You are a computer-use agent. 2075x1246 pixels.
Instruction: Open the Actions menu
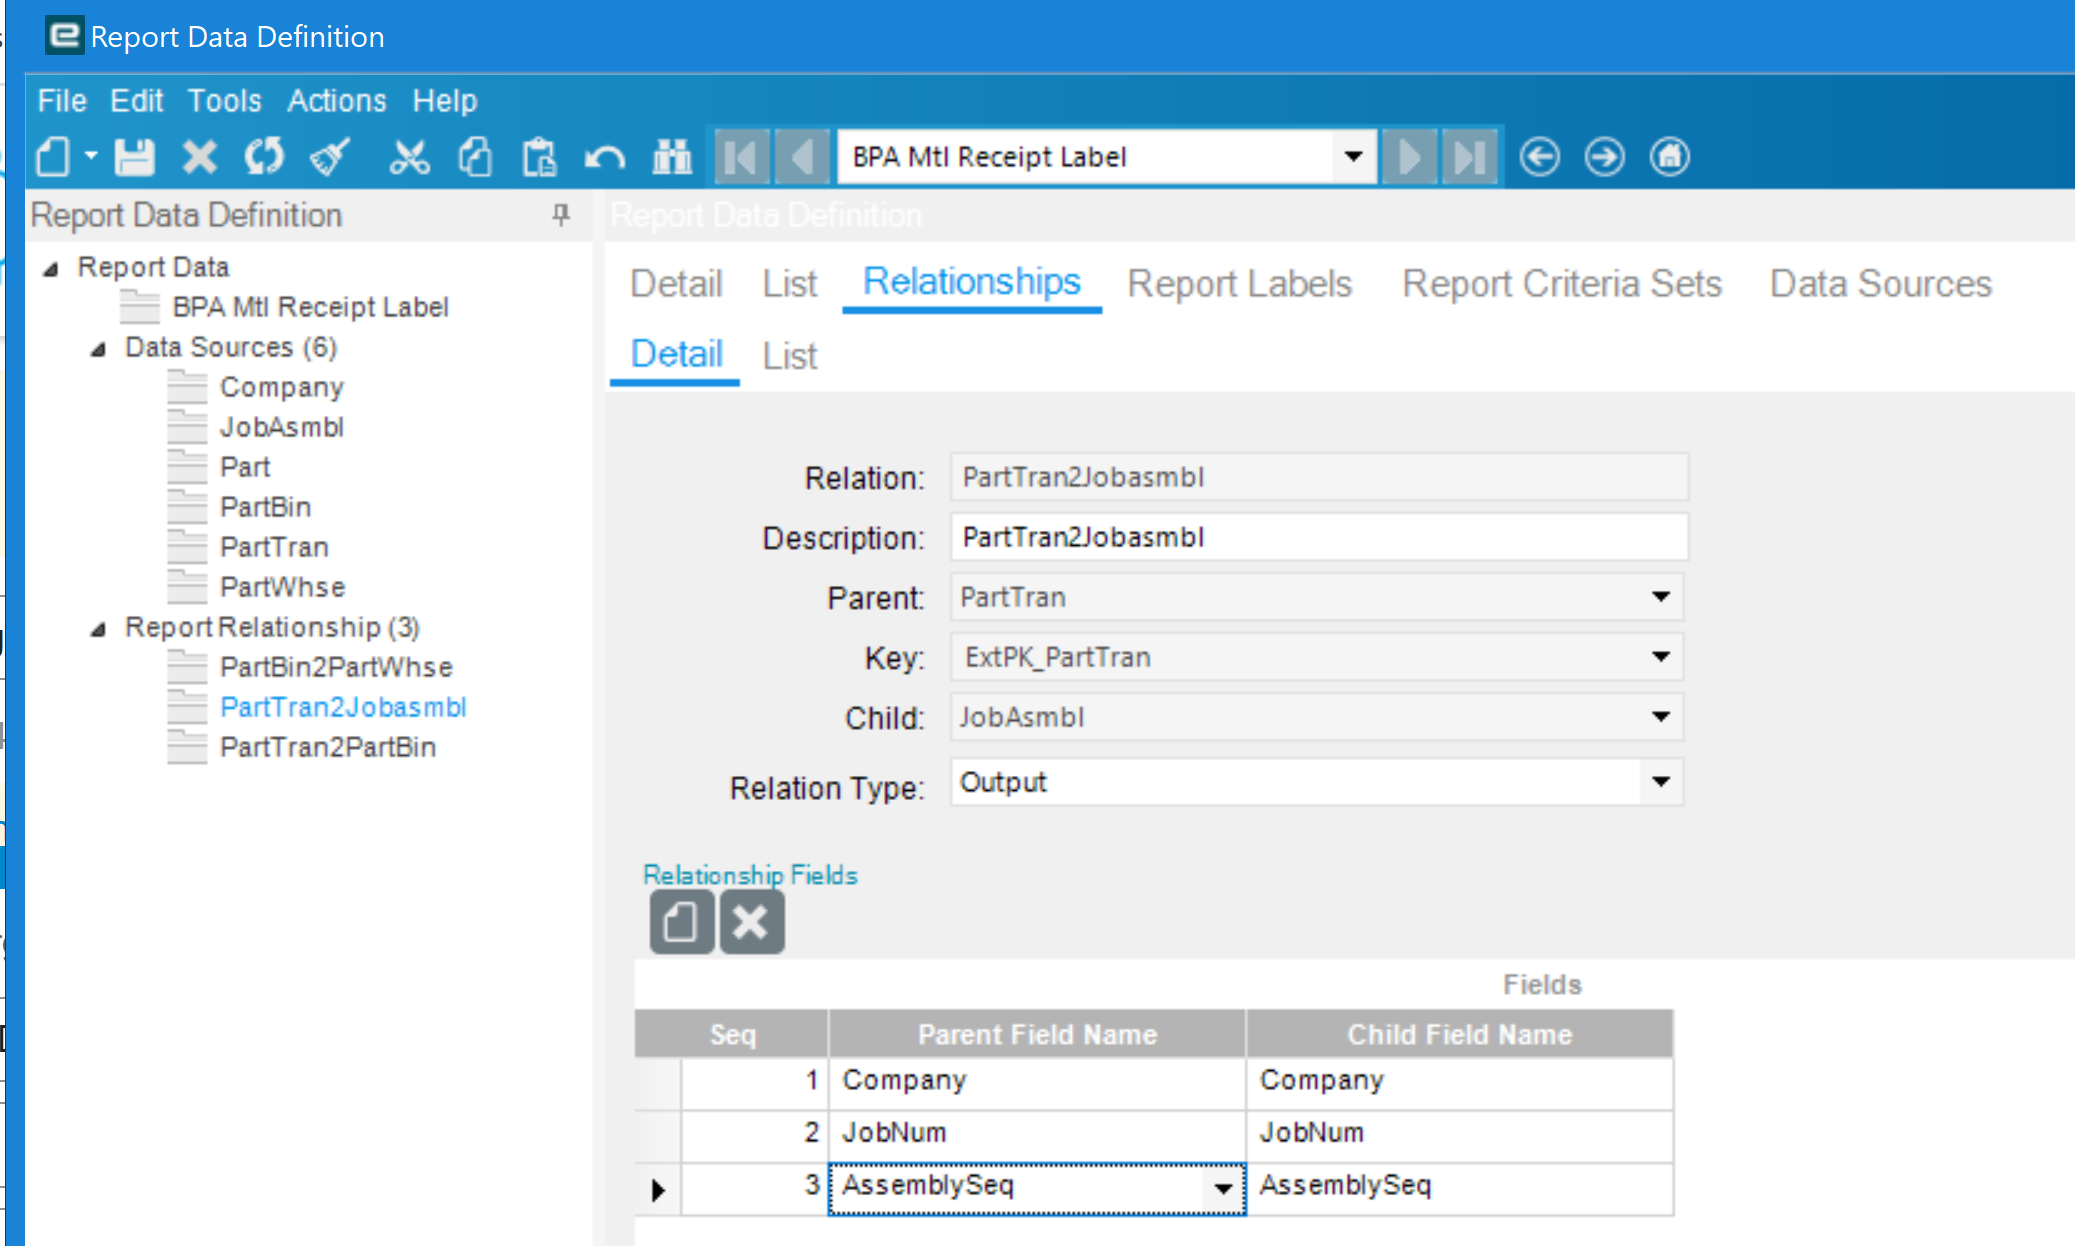pos(337,101)
